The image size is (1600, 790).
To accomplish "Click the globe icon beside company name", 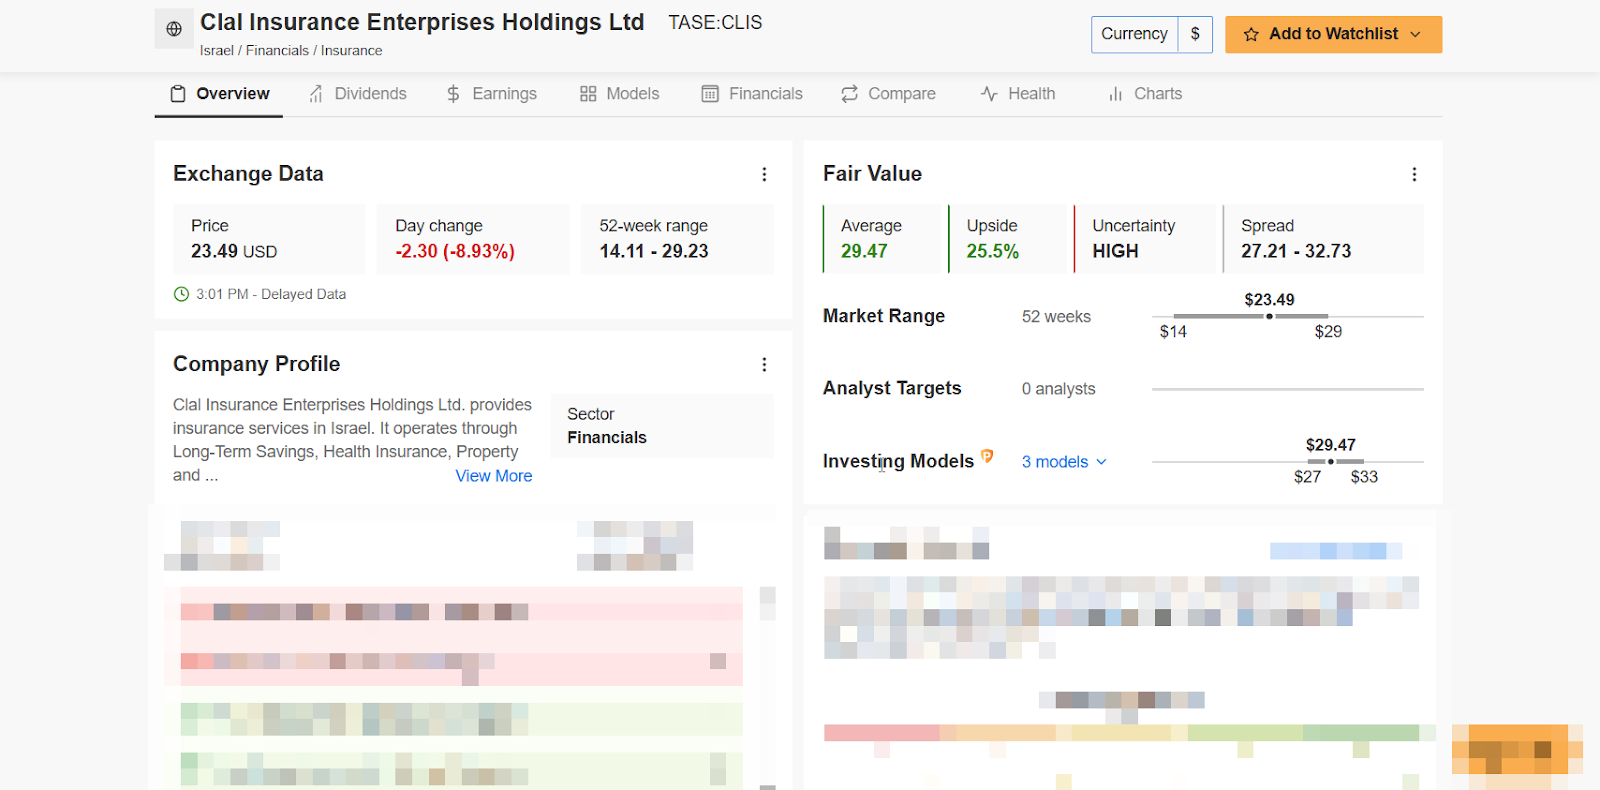I will tap(174, 29).
